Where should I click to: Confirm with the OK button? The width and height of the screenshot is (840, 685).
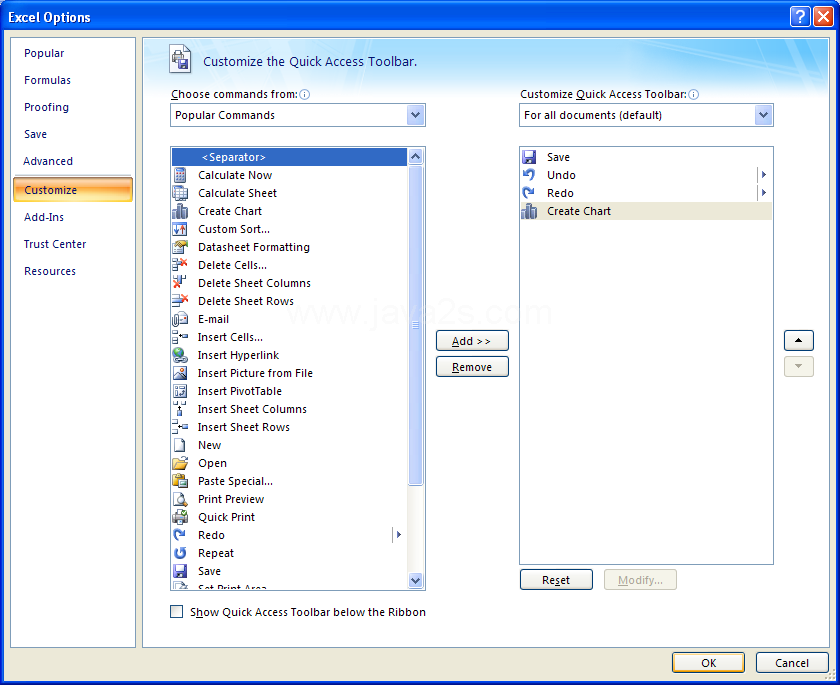pos(708,663)
